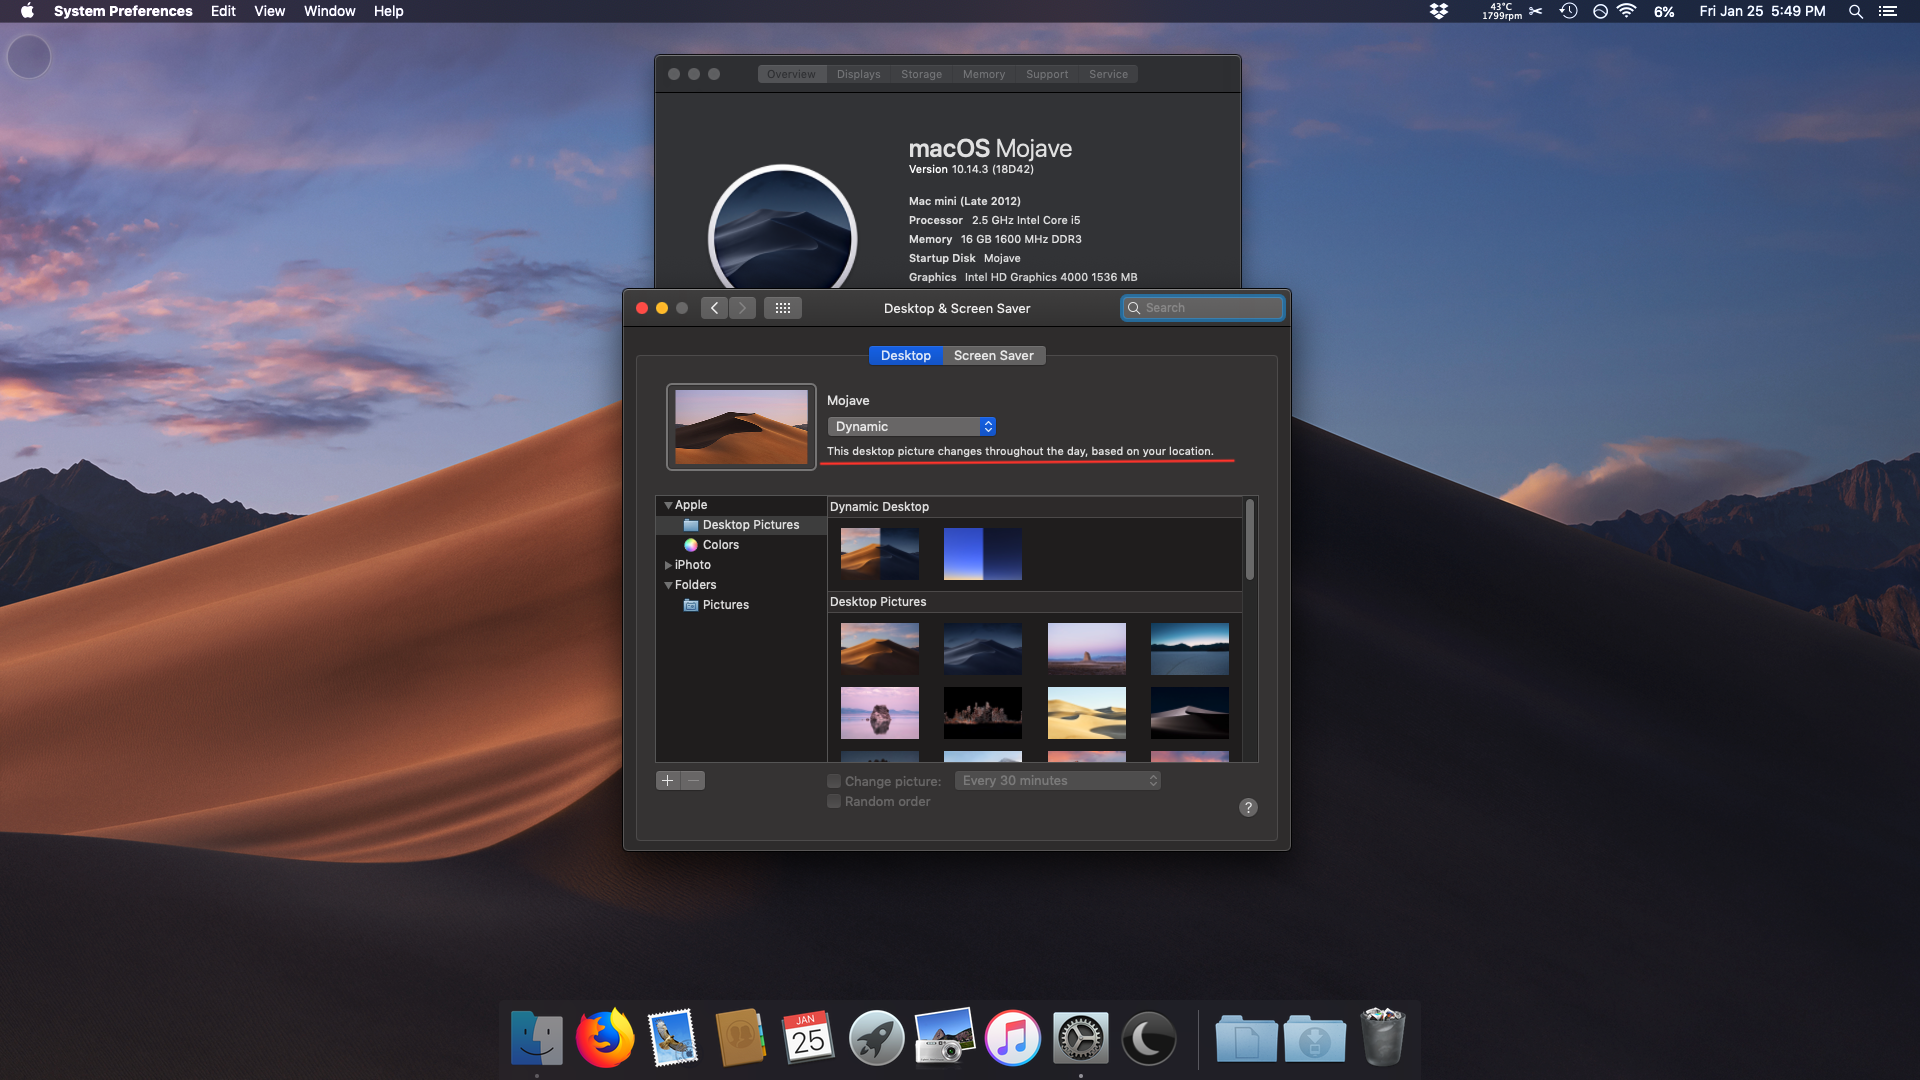The image size is (1920, 1080).
Task: Select the bright sand dunes thumbnail
Action: pyautogui.click(x=1087, y=713)
